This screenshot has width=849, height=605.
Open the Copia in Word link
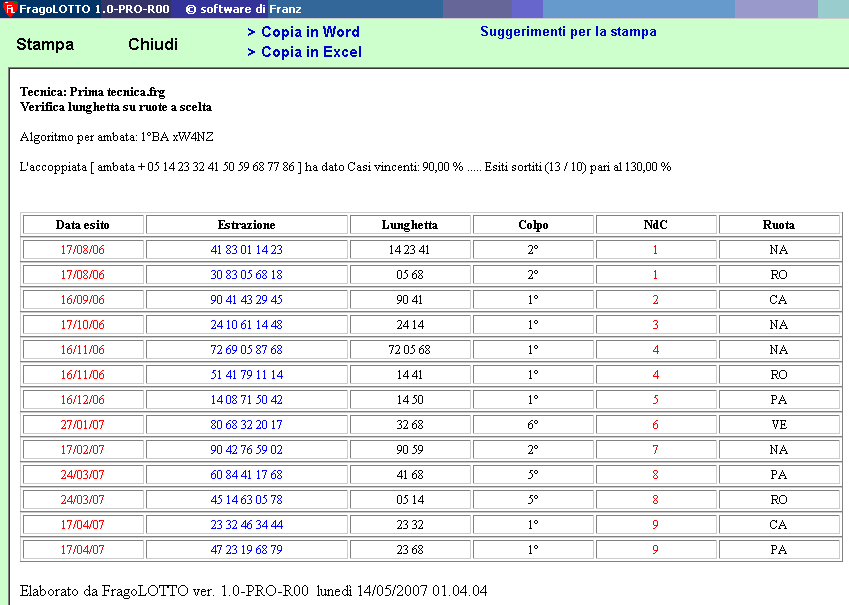[x=303, y=32]
